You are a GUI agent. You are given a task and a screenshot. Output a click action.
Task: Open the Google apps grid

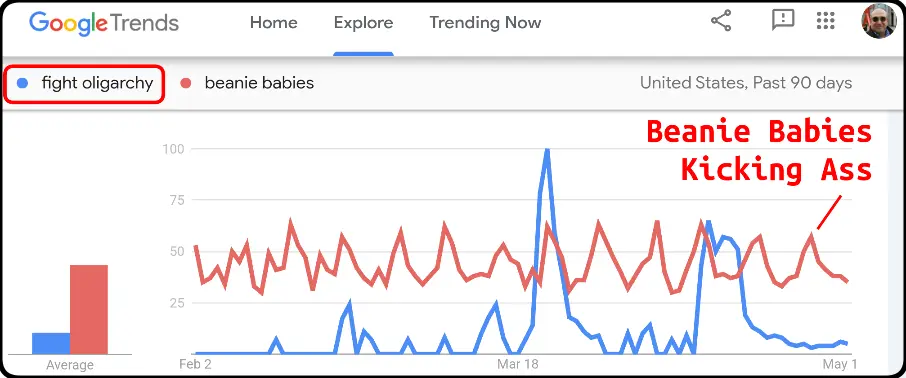[826, 21]
